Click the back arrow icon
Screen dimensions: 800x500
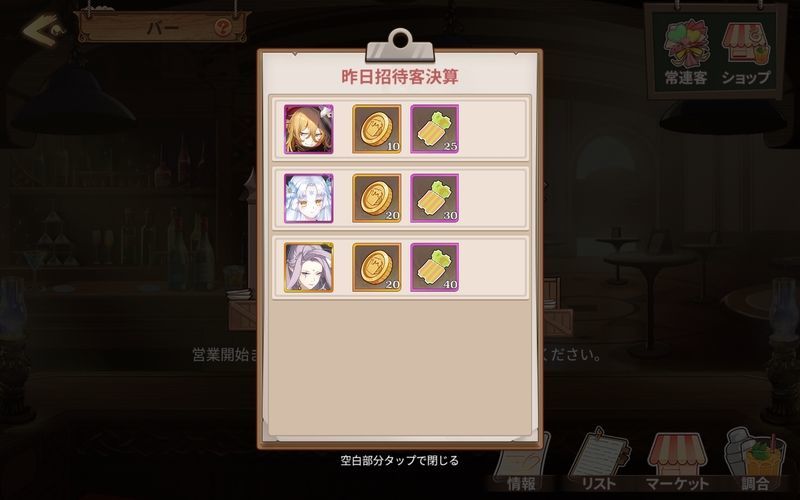point(43,30)
